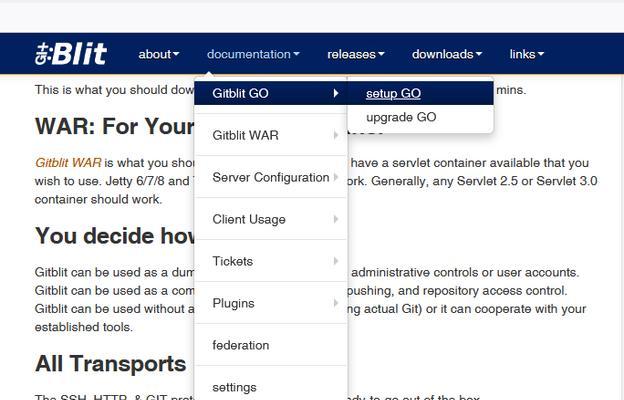Click the Gitblit logo in navbar
Image resolution: width=624 pixels, height=400 pixels.
tap(71, 54)
